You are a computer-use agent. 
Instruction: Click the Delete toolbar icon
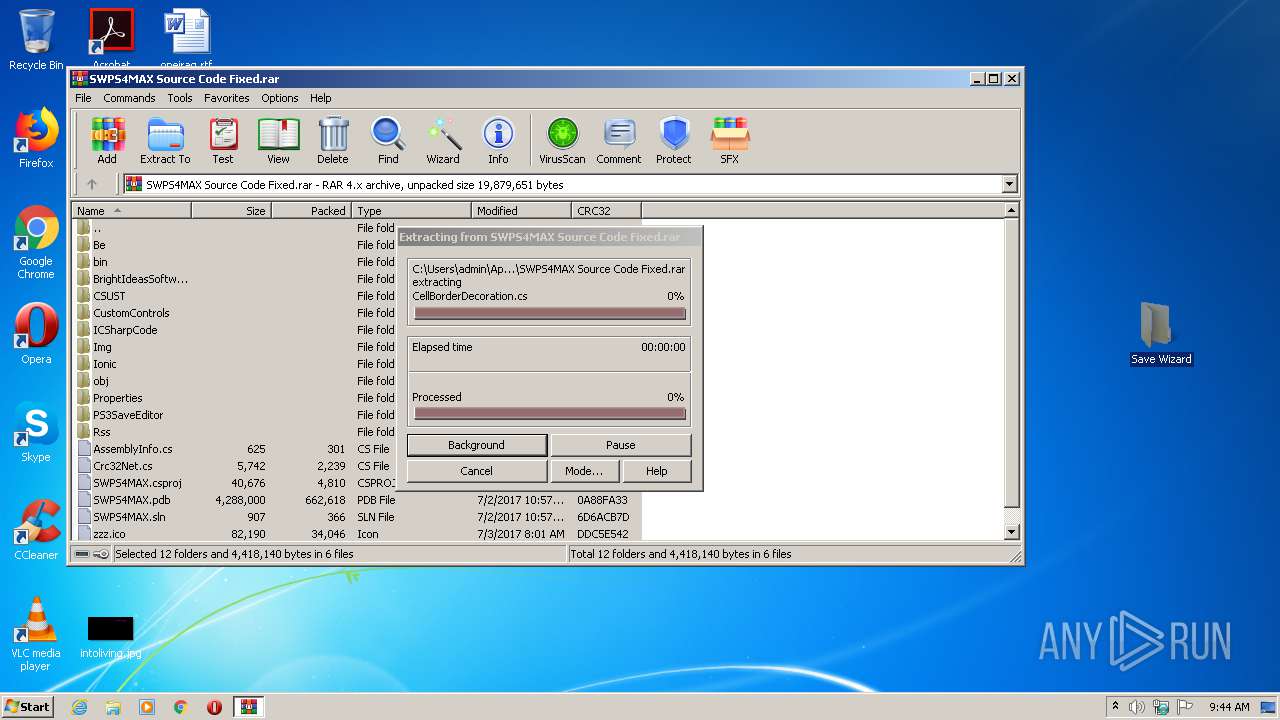click(x=333, y=140)
